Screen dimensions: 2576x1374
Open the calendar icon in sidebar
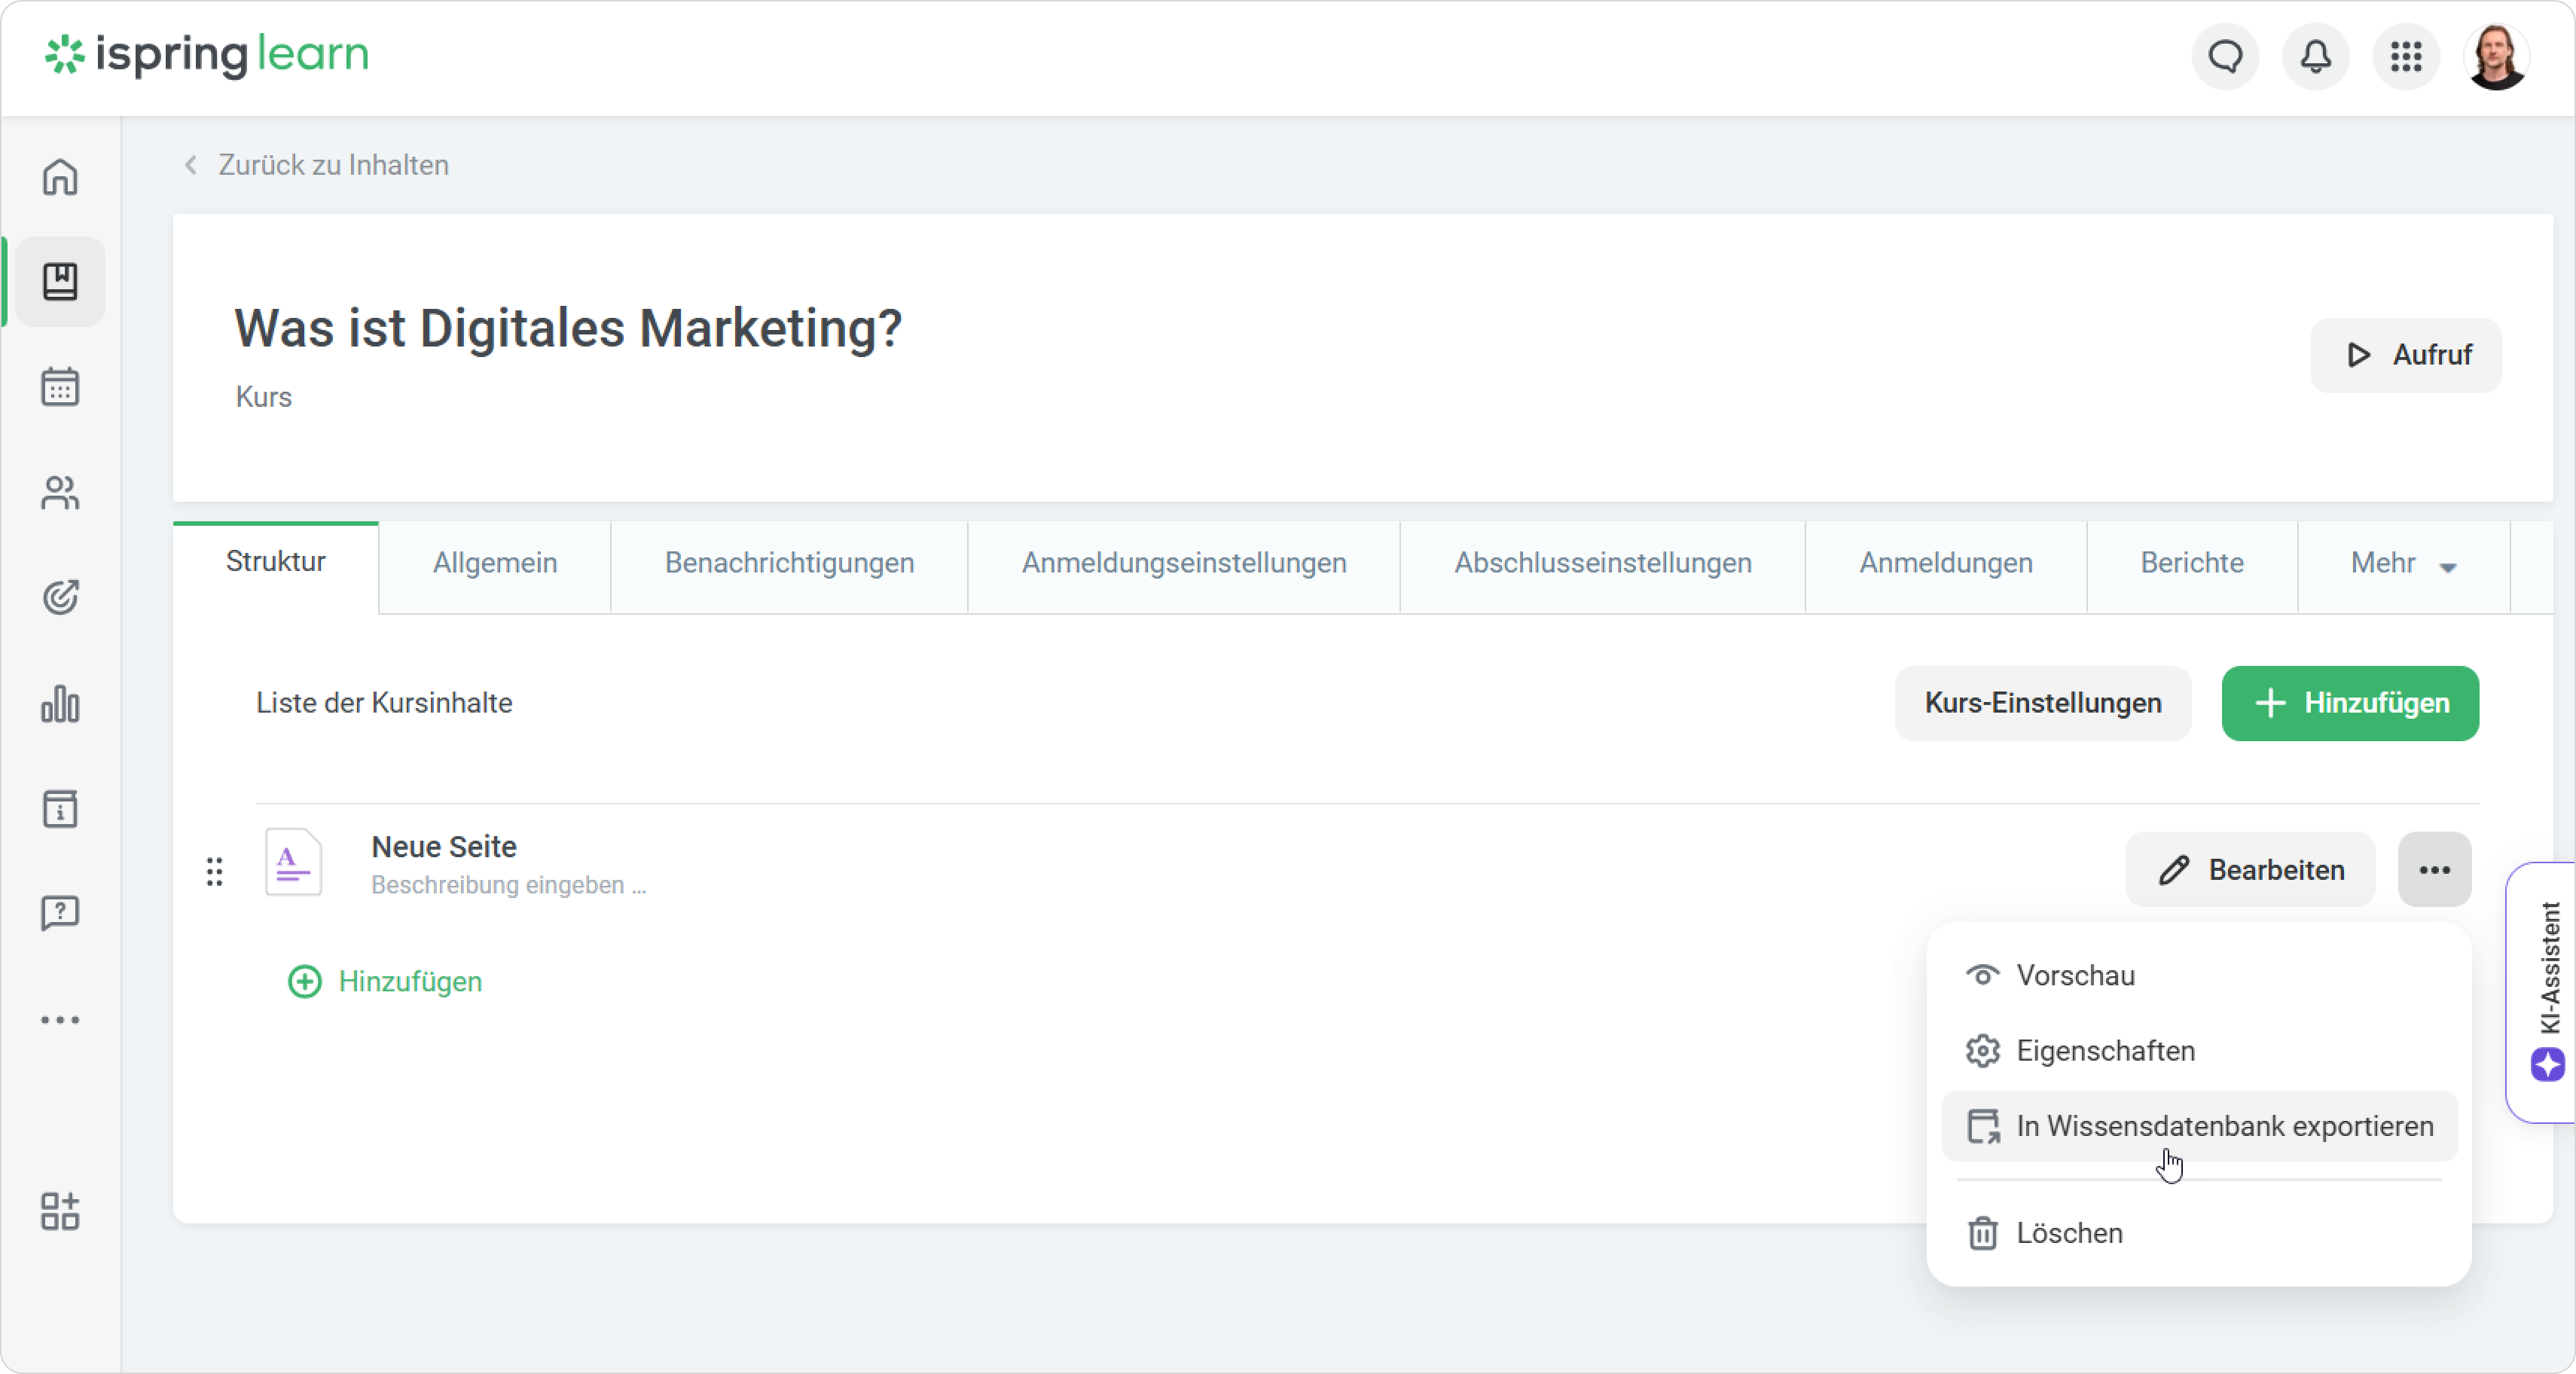[x=60, y=386]
